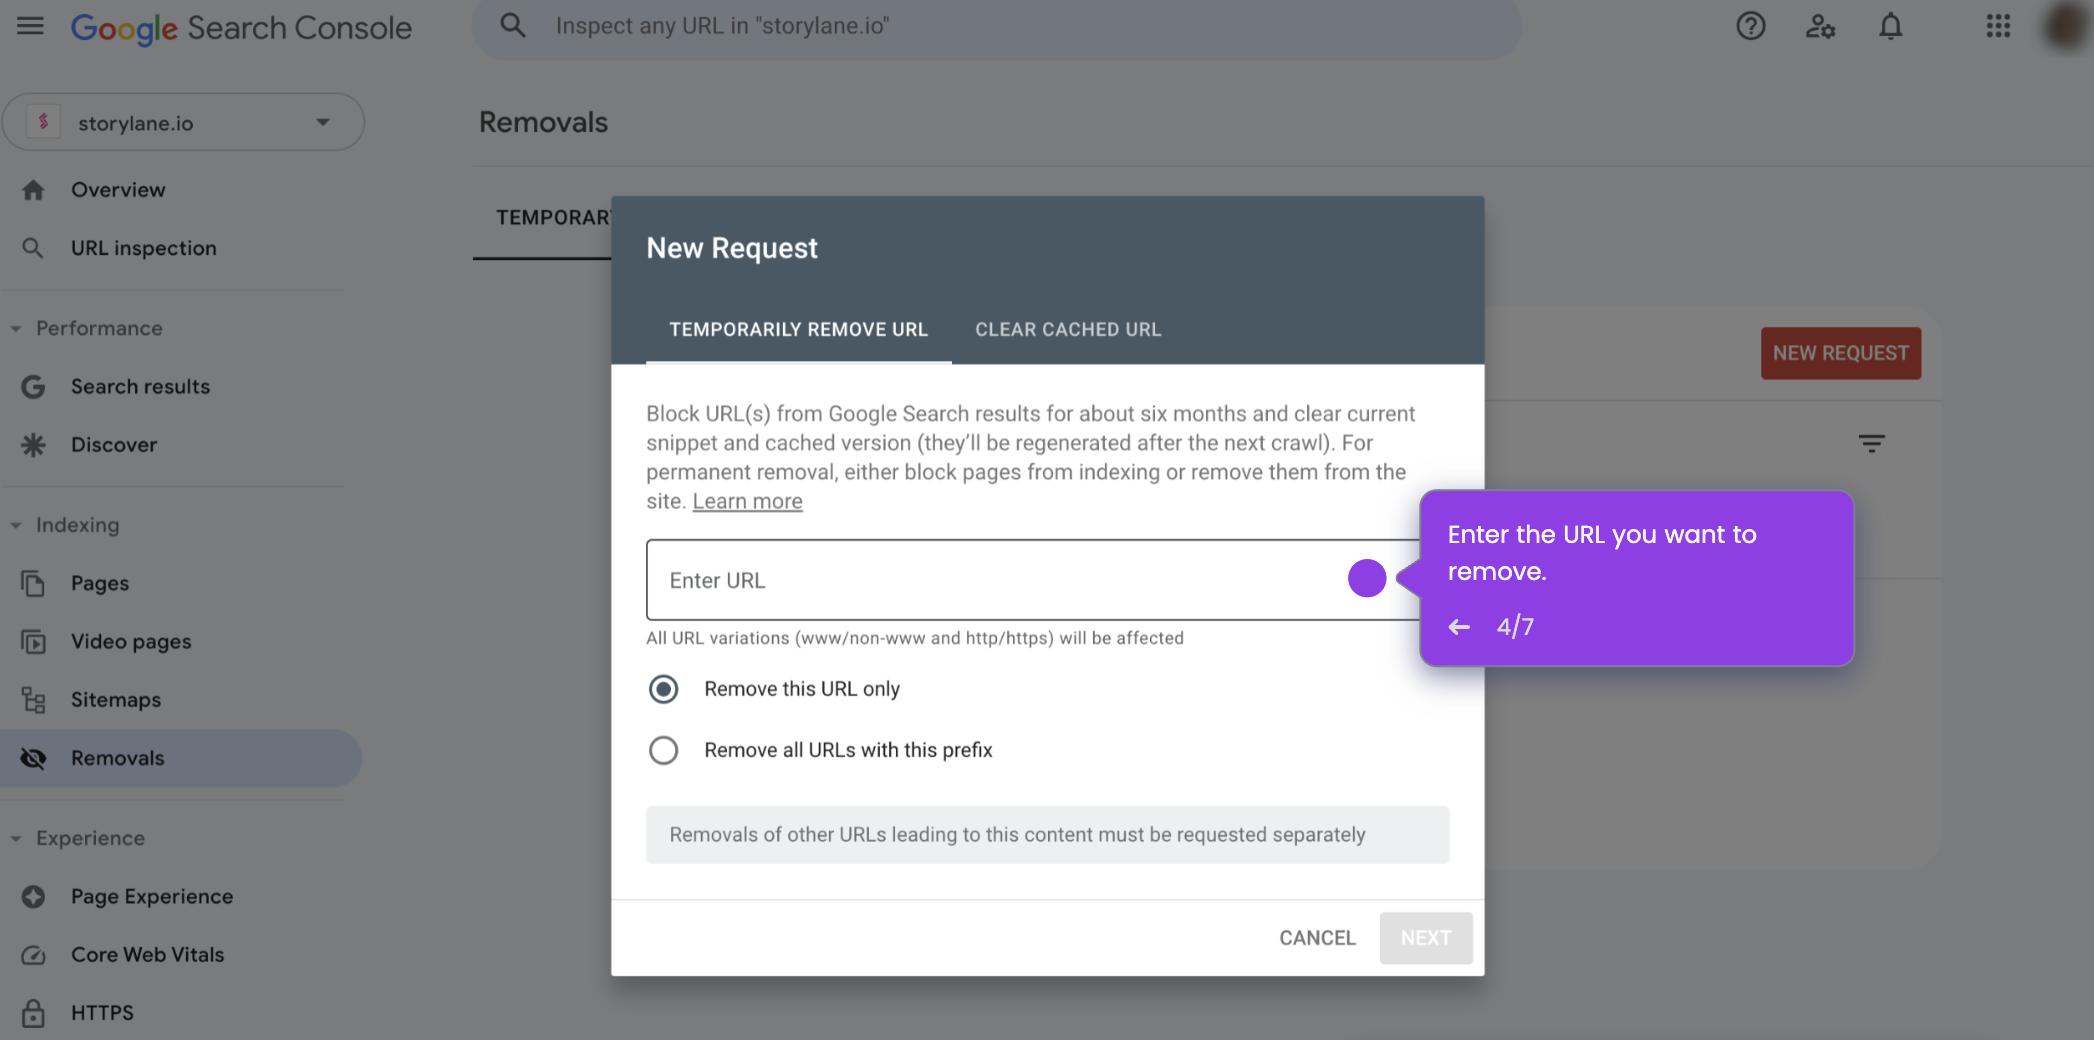
Task: Collapse the Indexing section
Action: [14, 524]
